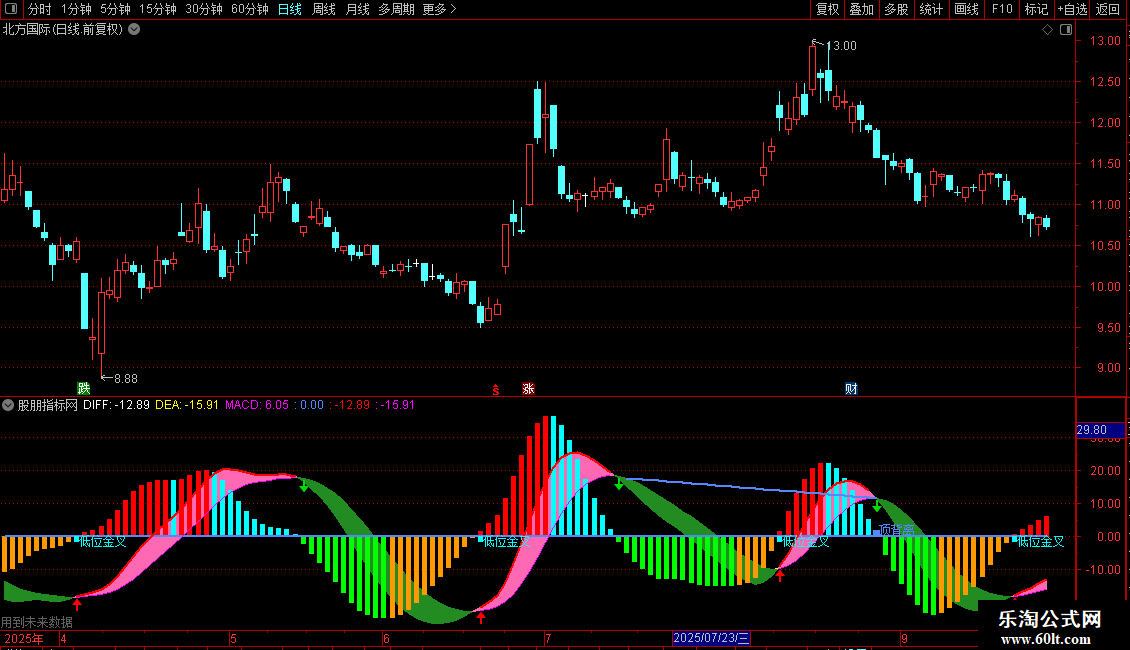Screen dimensions: 1130x650
Task: Click the 叠加 overlay button
Action: pyautogui.click(x=861, y=9)
